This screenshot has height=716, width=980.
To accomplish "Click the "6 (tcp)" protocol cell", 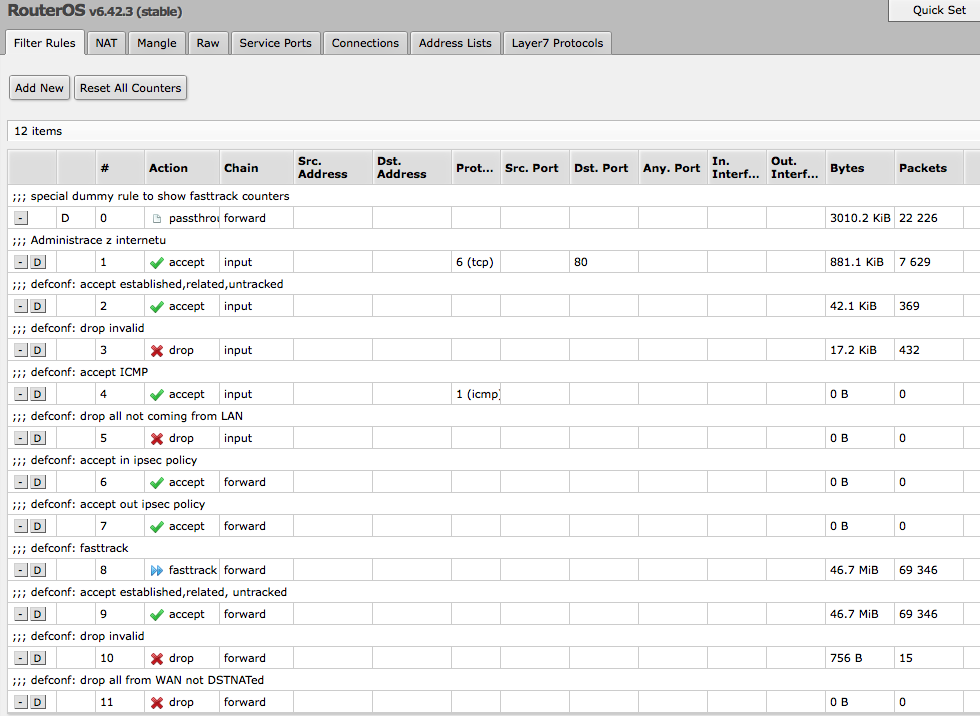I will [x=475, y=262].
